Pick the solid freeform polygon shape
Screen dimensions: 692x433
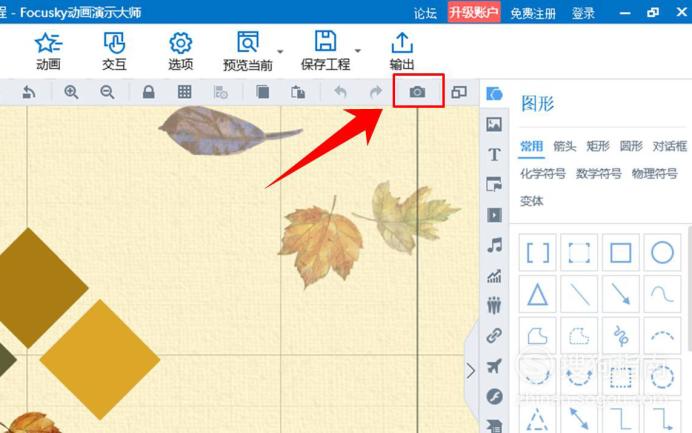[x=538, y=336]
